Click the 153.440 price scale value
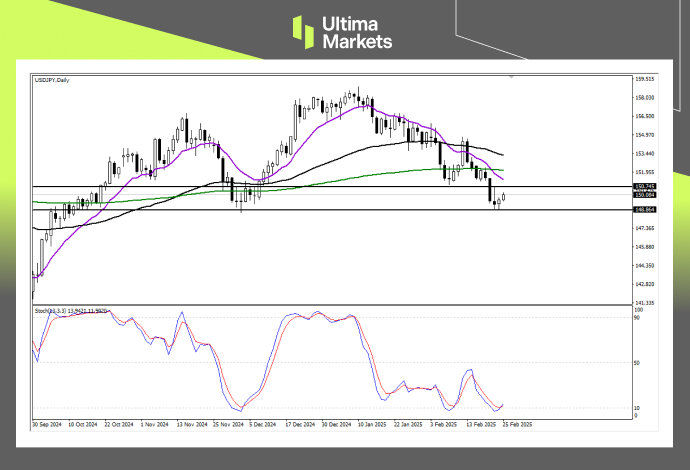Image resolution: width=690 pixels, height=470 pixels. (643, 153)
